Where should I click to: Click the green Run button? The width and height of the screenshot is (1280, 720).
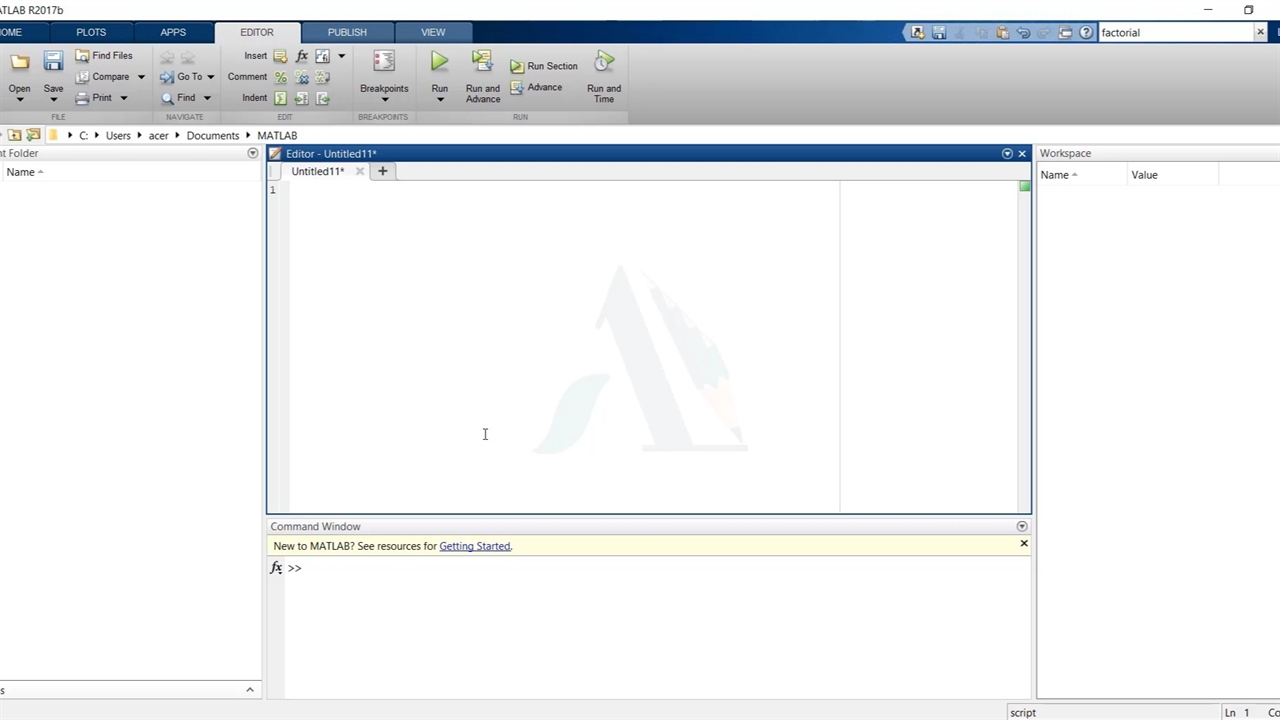439,62
